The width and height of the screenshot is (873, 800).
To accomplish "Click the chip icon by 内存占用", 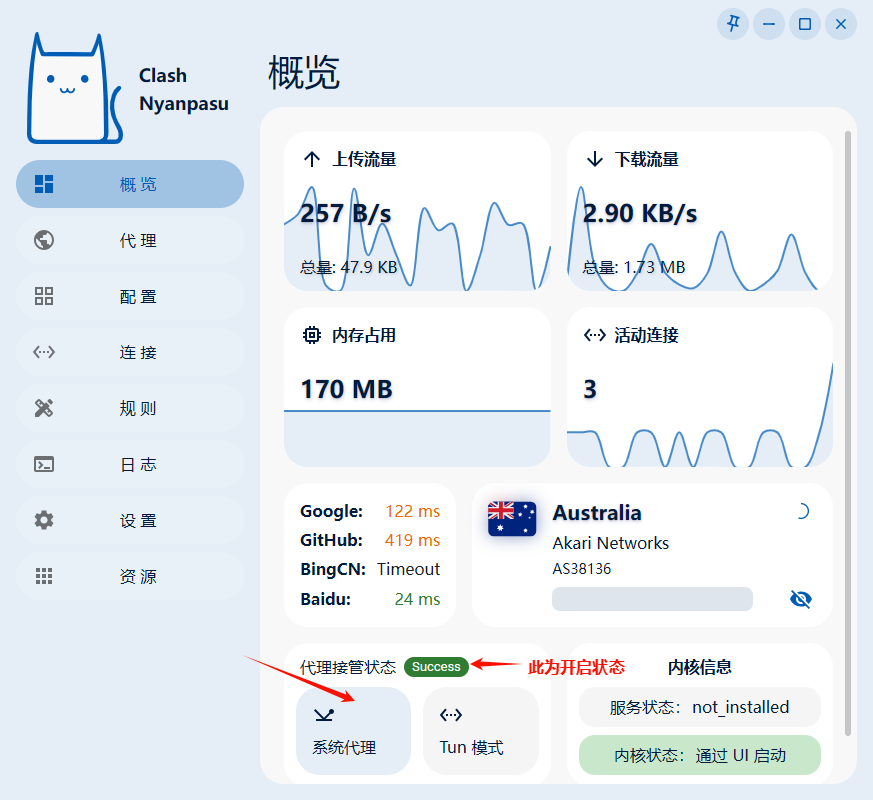I will point(312,335).
